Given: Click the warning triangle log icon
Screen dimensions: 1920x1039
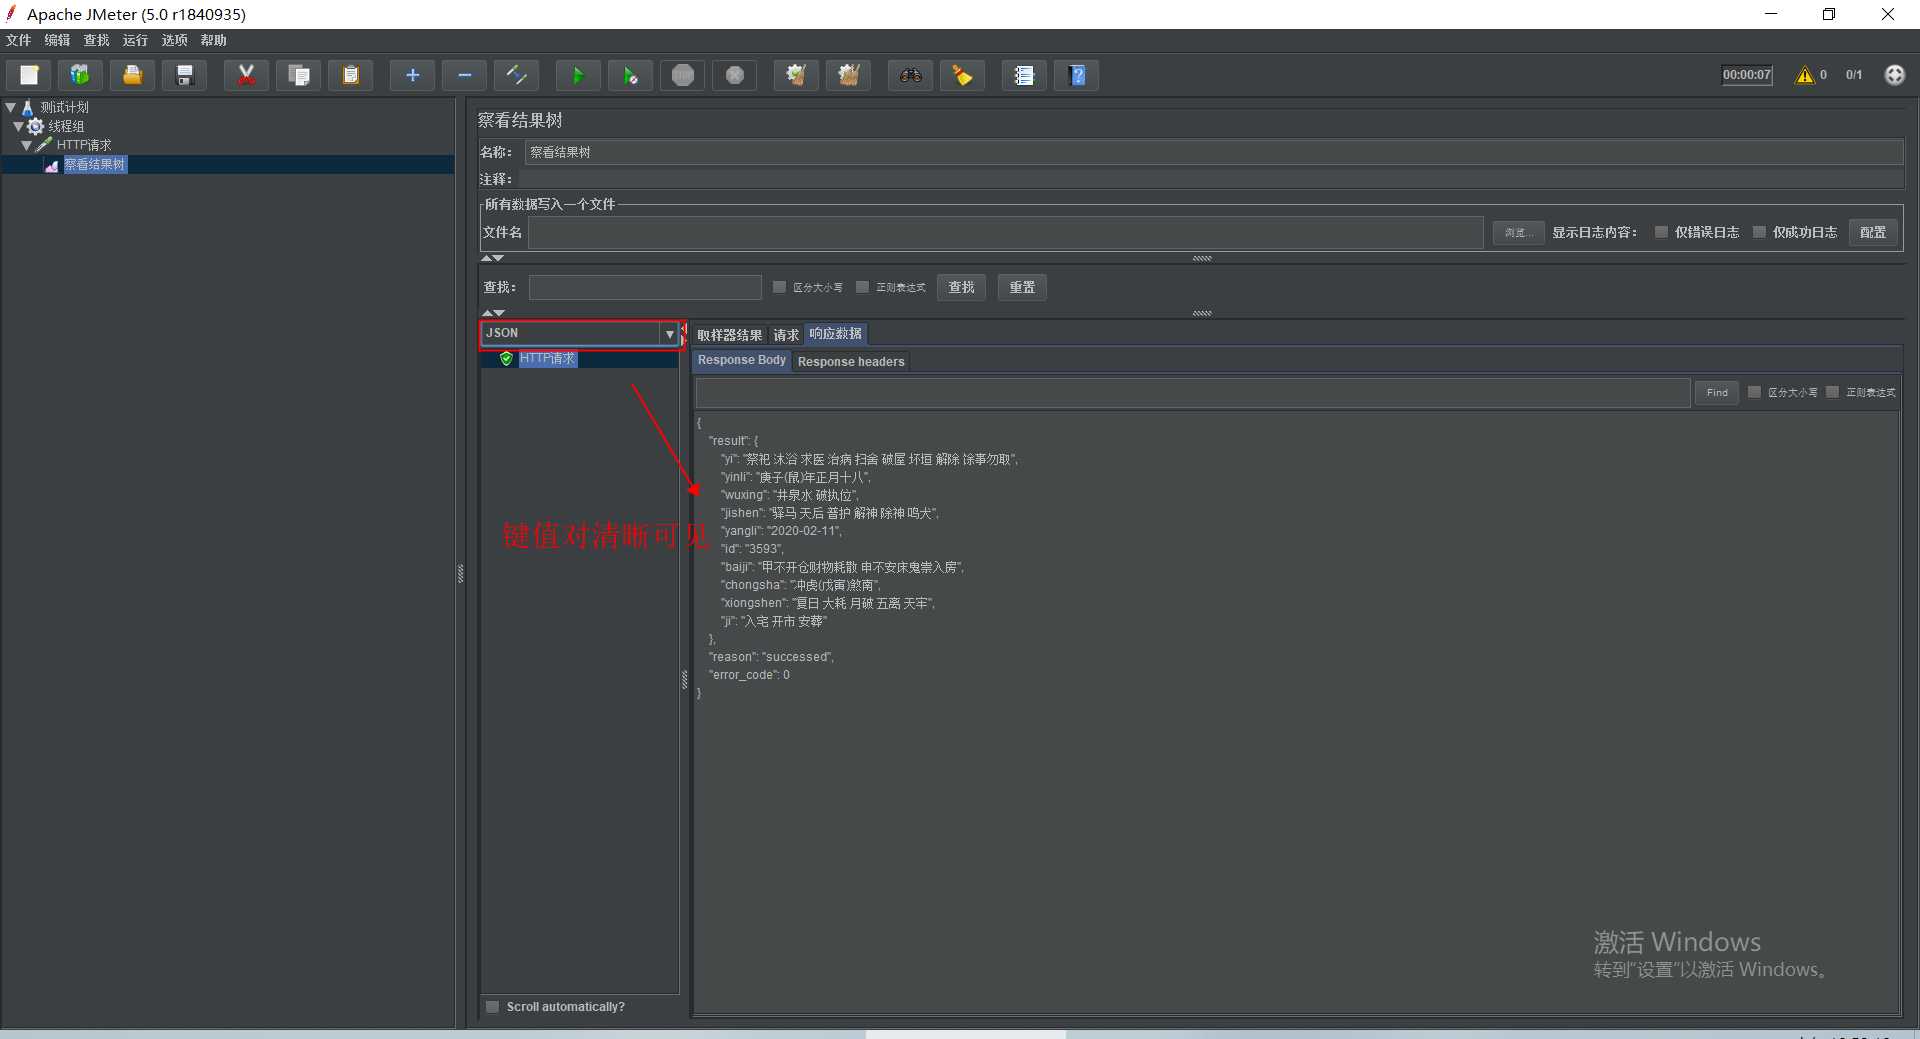Looking at the screenshot, I should pos(1805,75).
